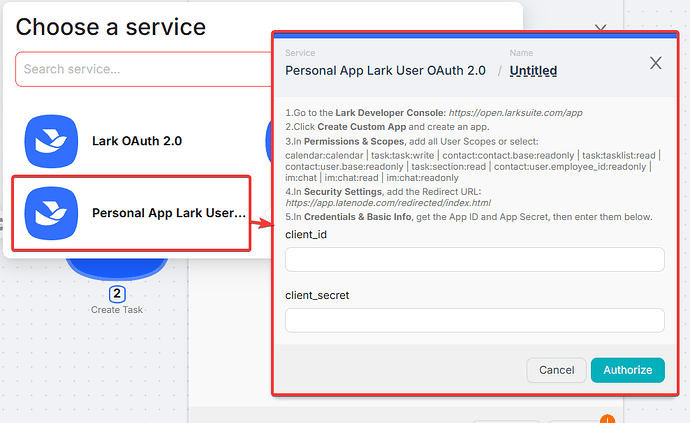690x423 pixels.
Task: Edit the Untitled connection name
Action: tap(533, 70)
